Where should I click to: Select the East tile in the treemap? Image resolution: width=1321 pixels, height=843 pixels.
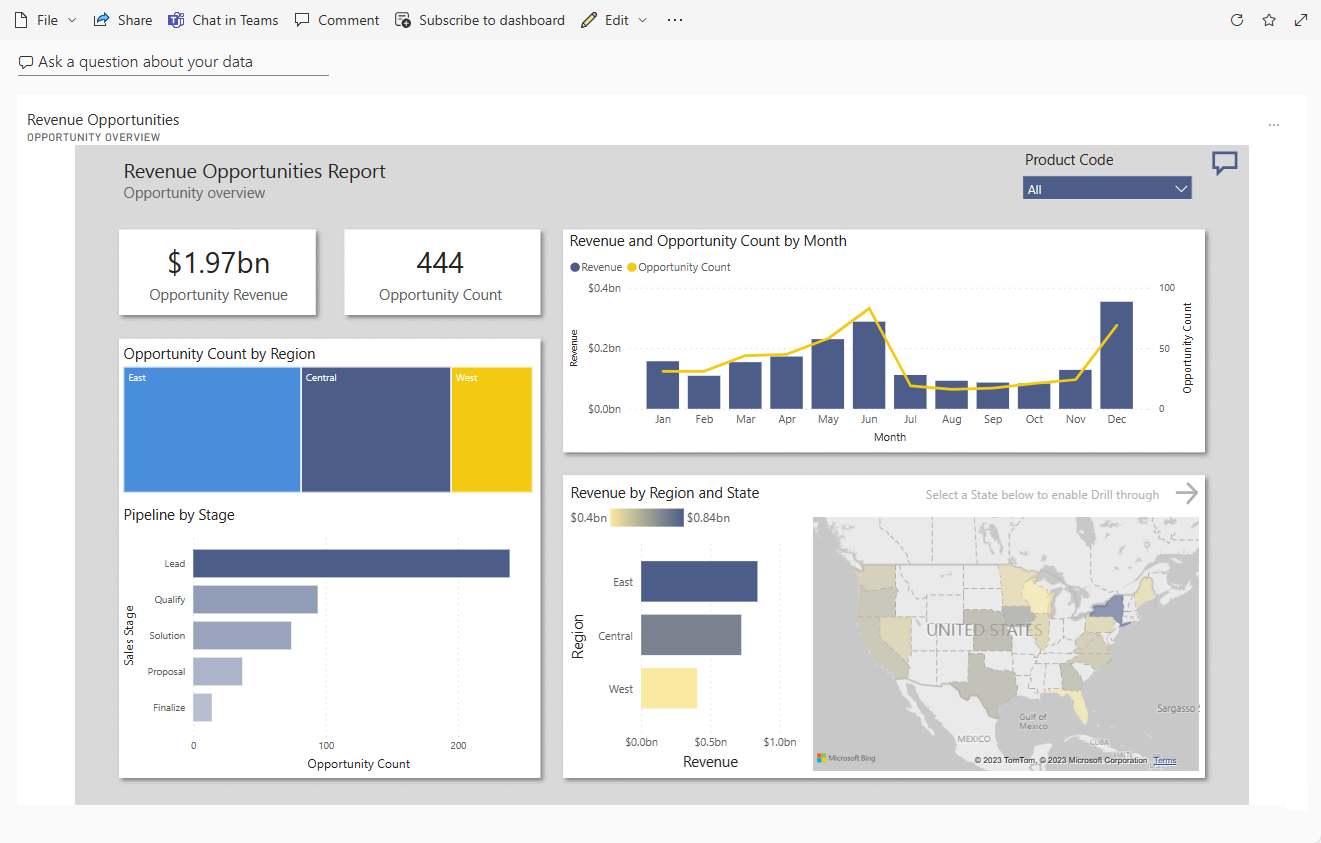pyautogui.click(x=211, y=429)
